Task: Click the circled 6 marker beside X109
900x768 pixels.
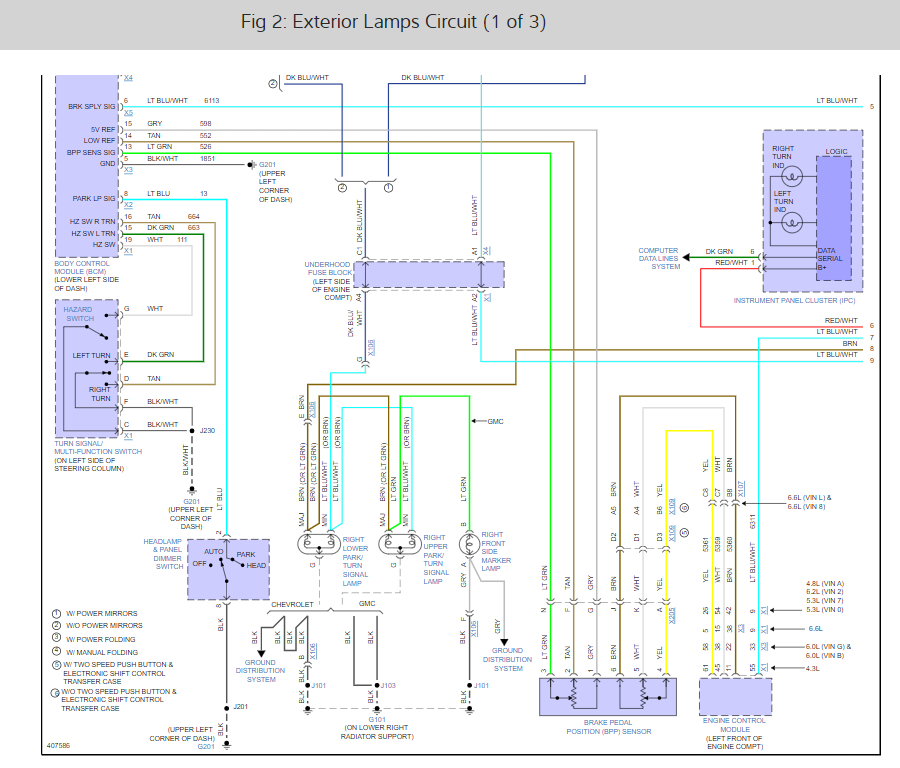Action: click(684, 507)
